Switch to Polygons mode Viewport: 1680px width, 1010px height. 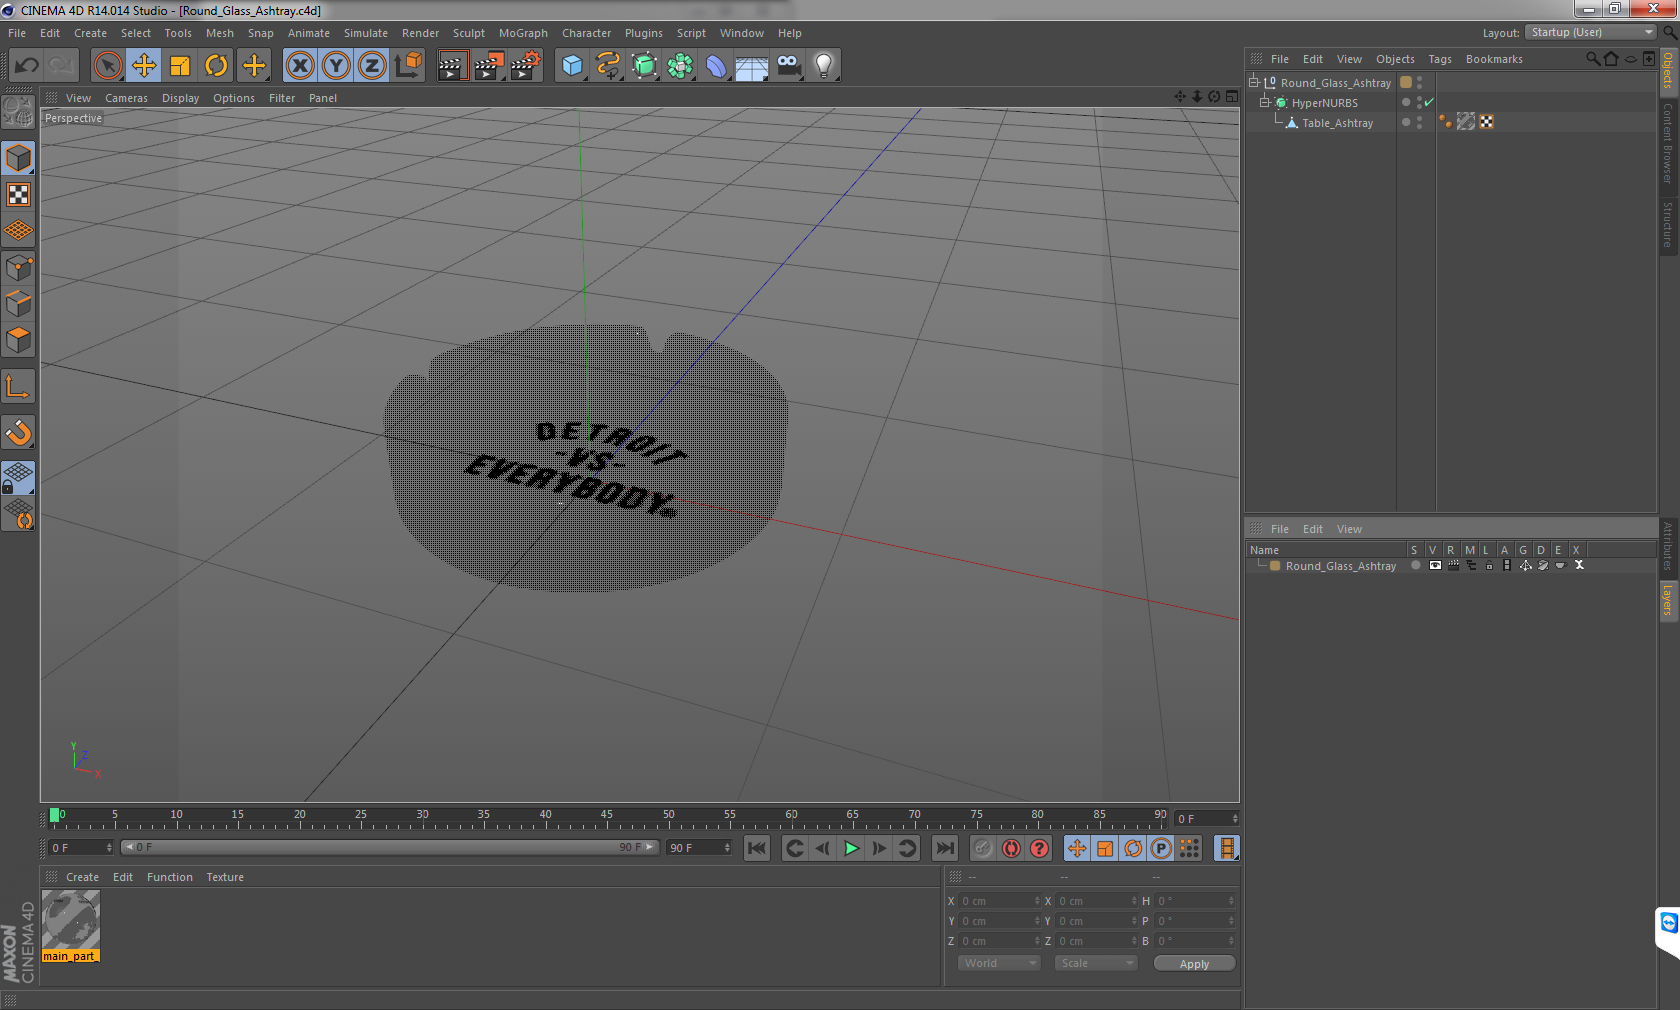tap(18, 340)
